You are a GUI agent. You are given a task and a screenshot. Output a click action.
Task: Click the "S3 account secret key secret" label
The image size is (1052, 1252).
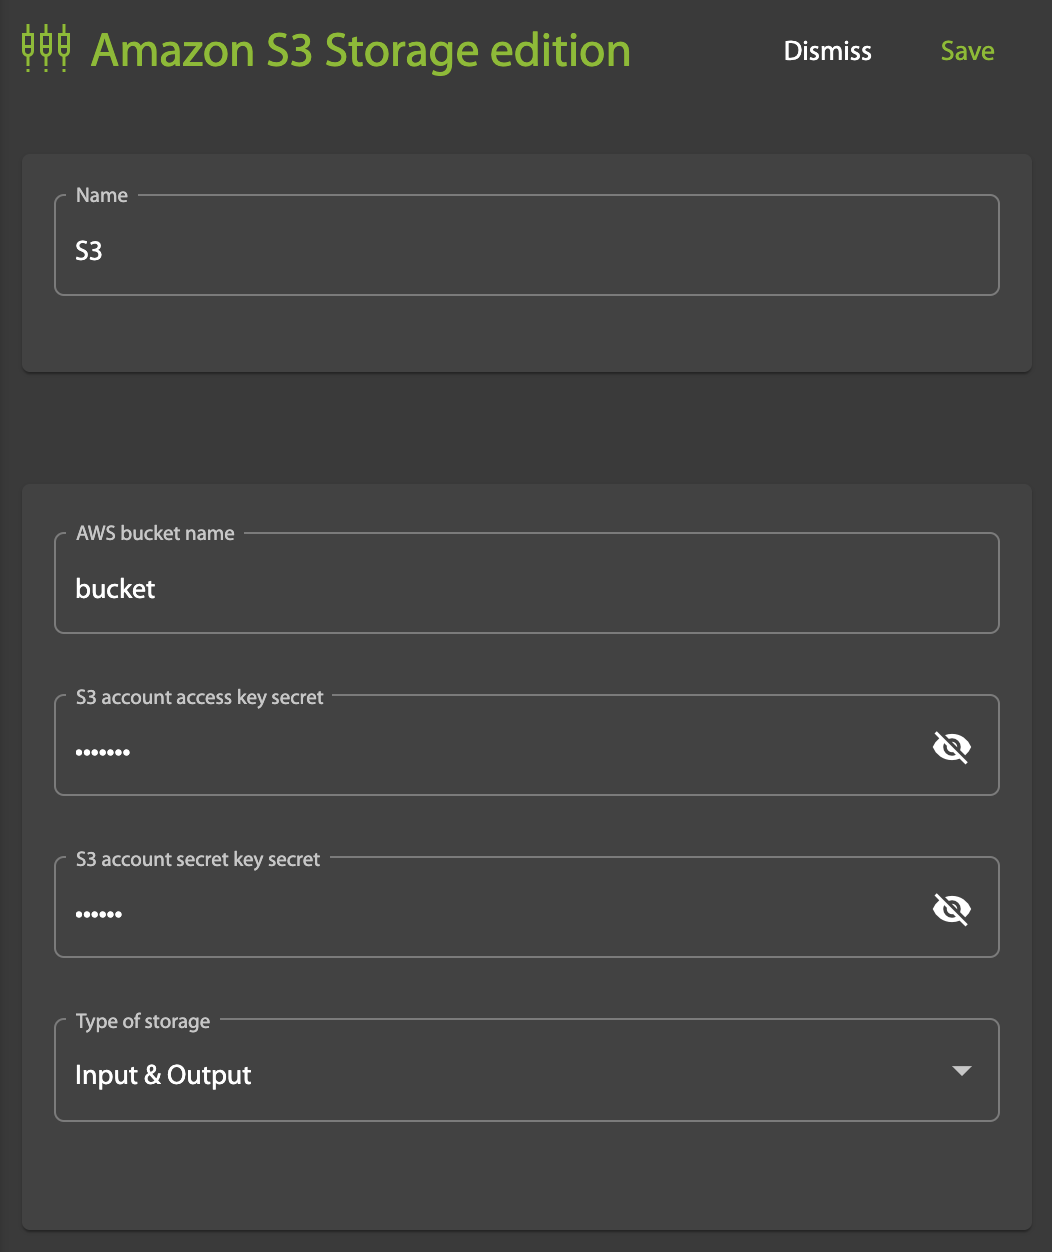[198, 859]
